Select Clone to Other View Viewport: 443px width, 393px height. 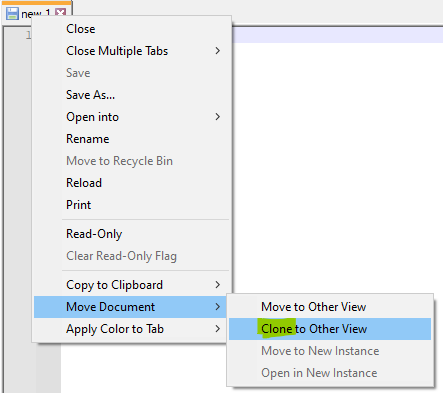(x=330, y=329)
